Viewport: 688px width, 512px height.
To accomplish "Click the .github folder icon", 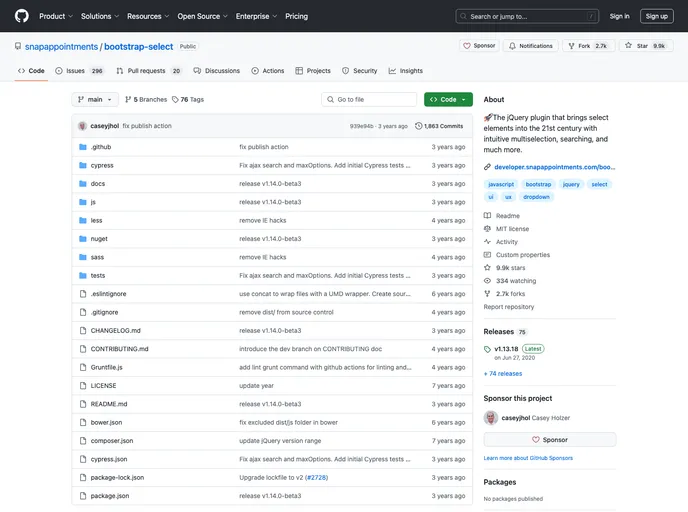I will tap(82, 147).
